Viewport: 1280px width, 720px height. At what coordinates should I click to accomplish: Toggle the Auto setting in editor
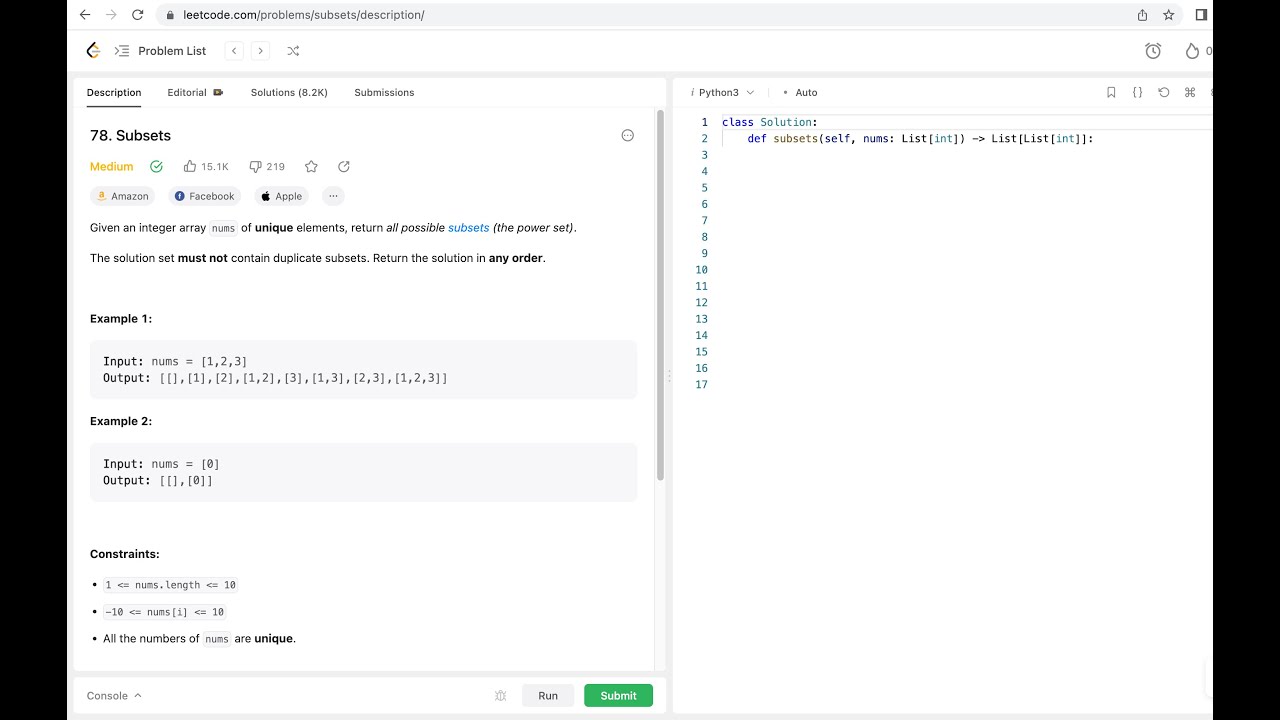tap(801, 92)
